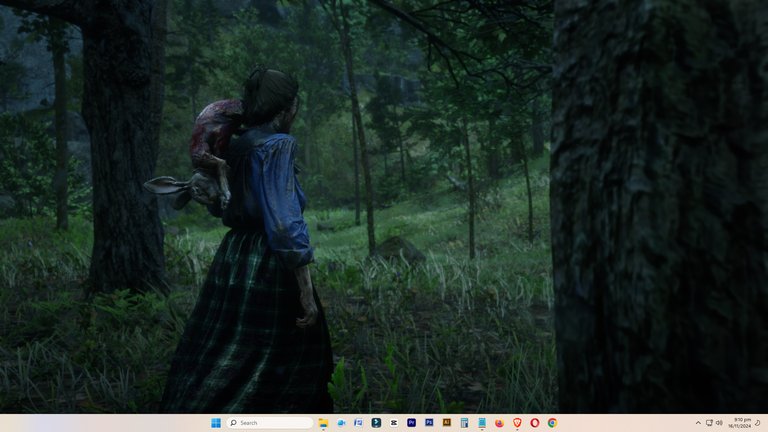The image size is (768, 432).
Task: Open Google Chrome from taskbar
Action: click(552, 423)
